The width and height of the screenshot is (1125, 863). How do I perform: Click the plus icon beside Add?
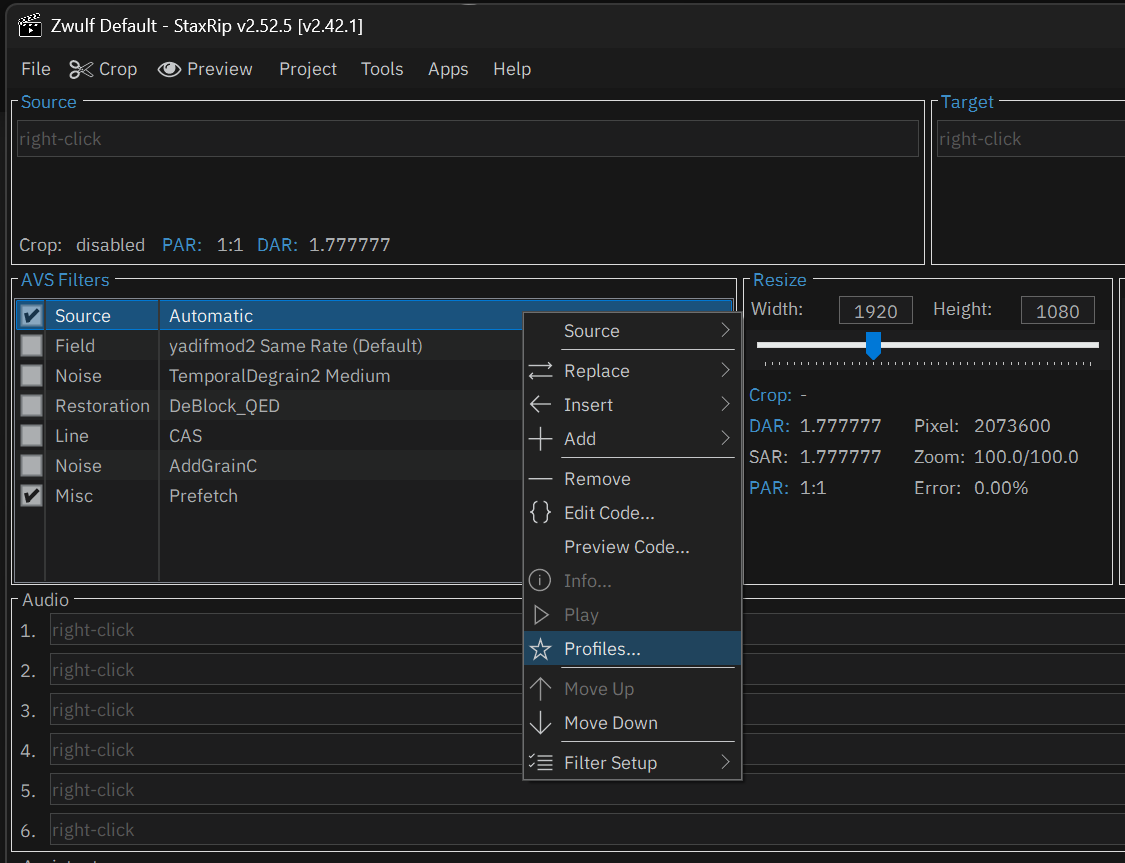540,438
